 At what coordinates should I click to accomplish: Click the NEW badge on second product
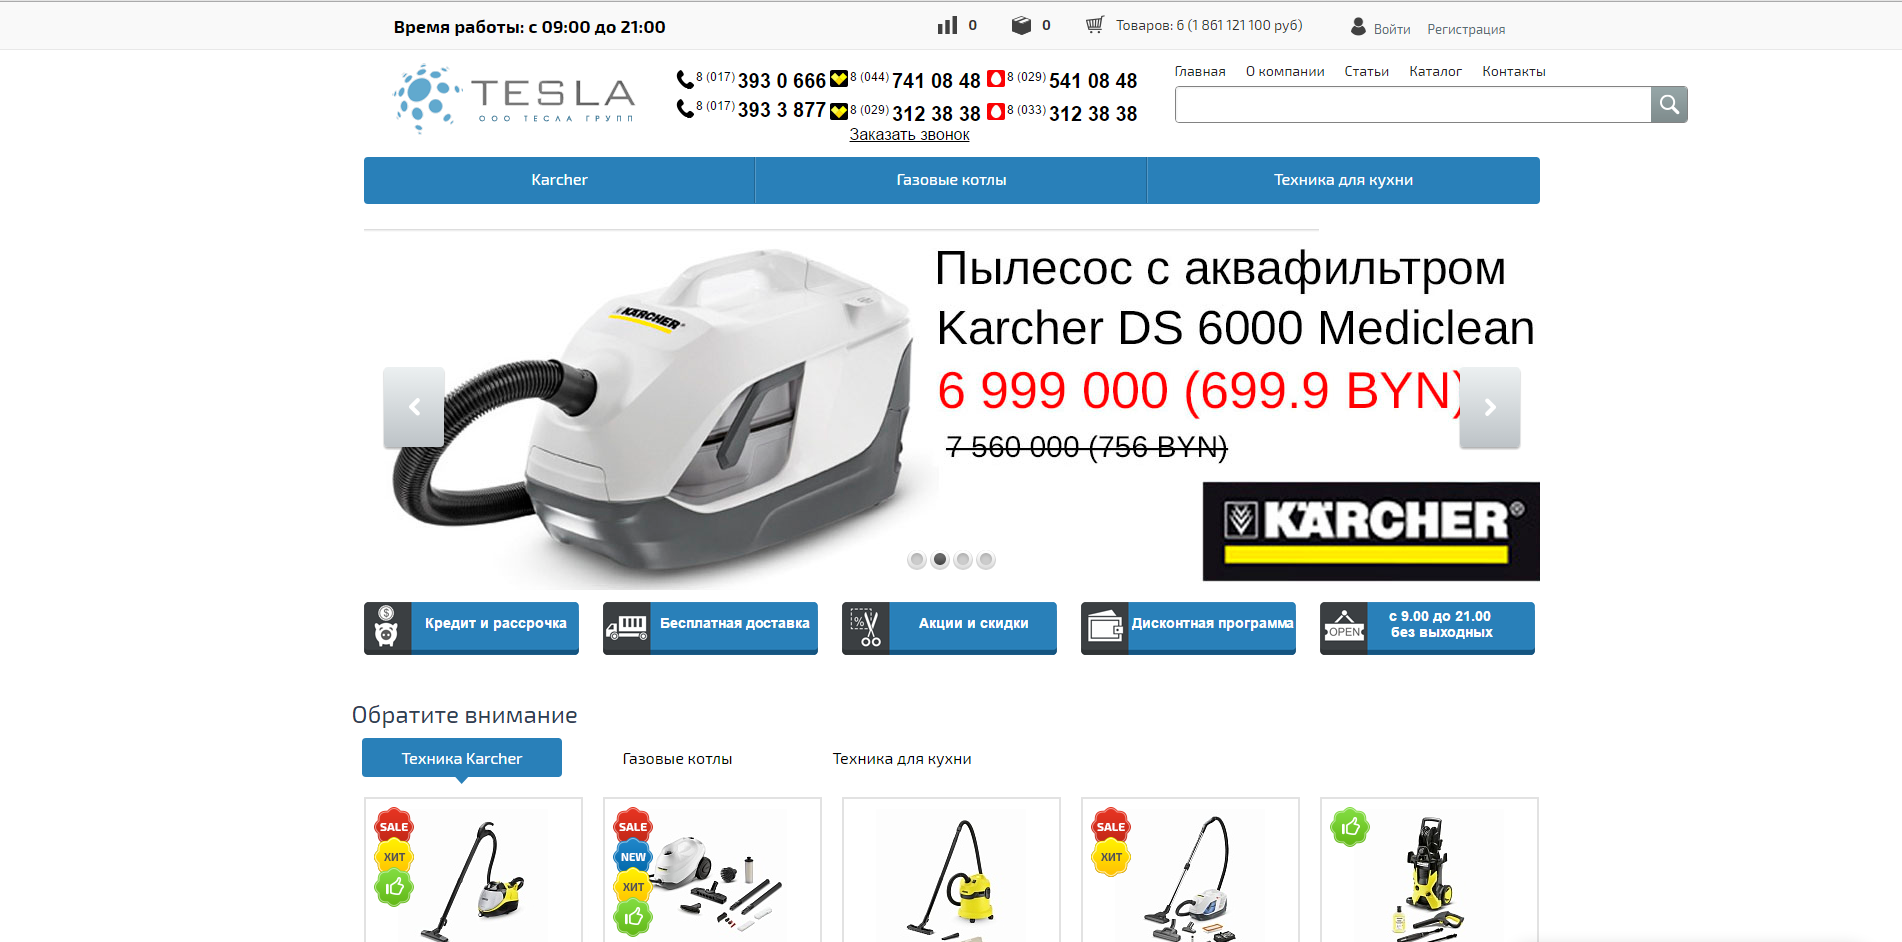click(x=633, y=857)
